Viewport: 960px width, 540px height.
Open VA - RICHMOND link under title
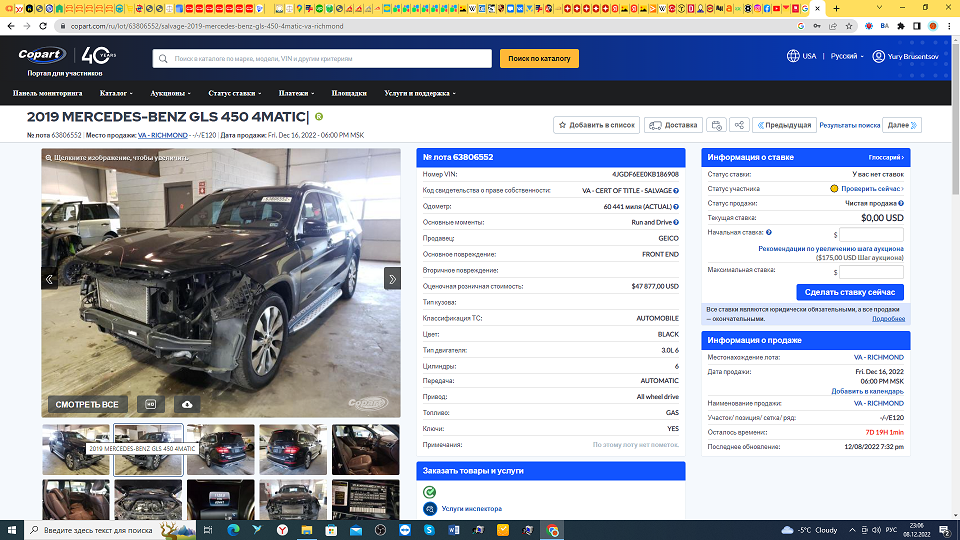(x=162, y=135)
